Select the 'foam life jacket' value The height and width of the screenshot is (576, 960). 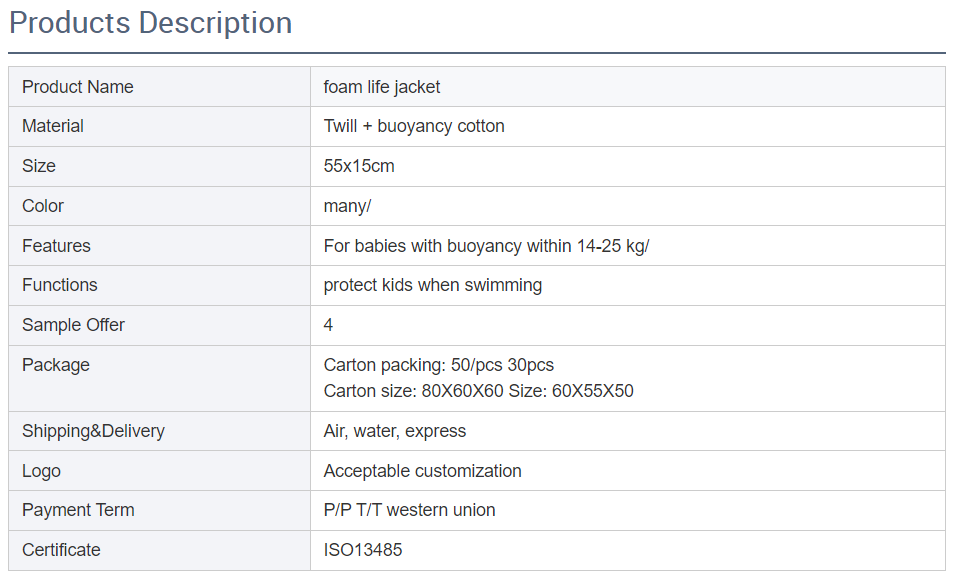point(382,87)
